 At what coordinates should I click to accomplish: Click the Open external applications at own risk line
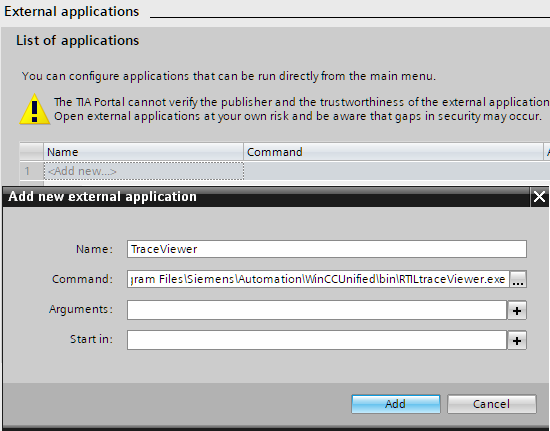[297, 116]
